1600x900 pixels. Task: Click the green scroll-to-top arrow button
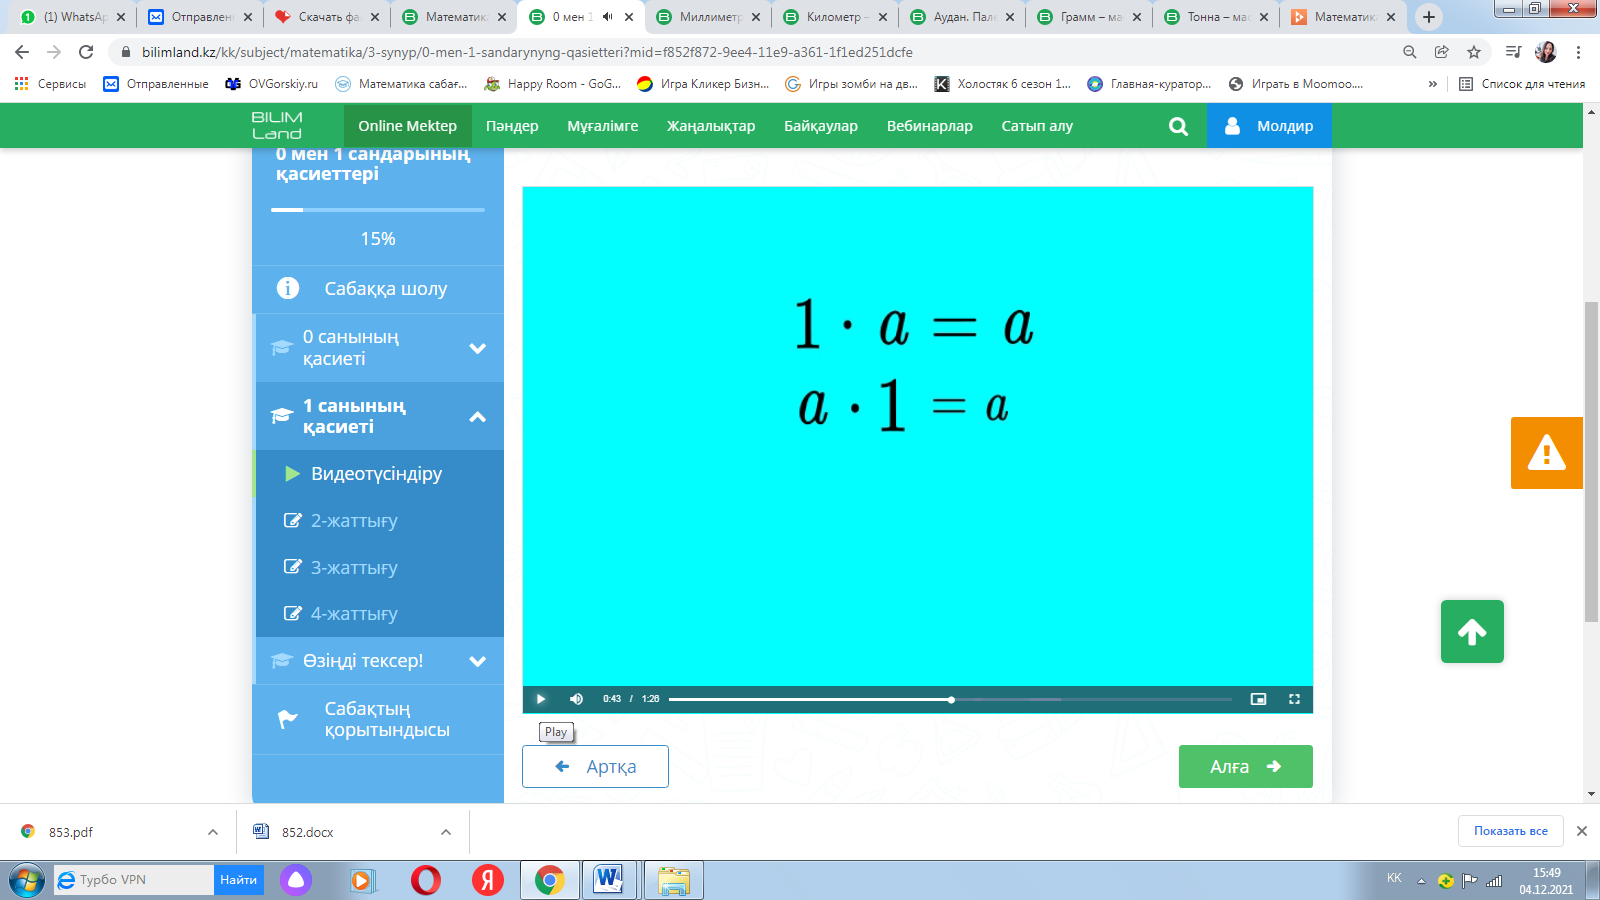coord(1472,631)
